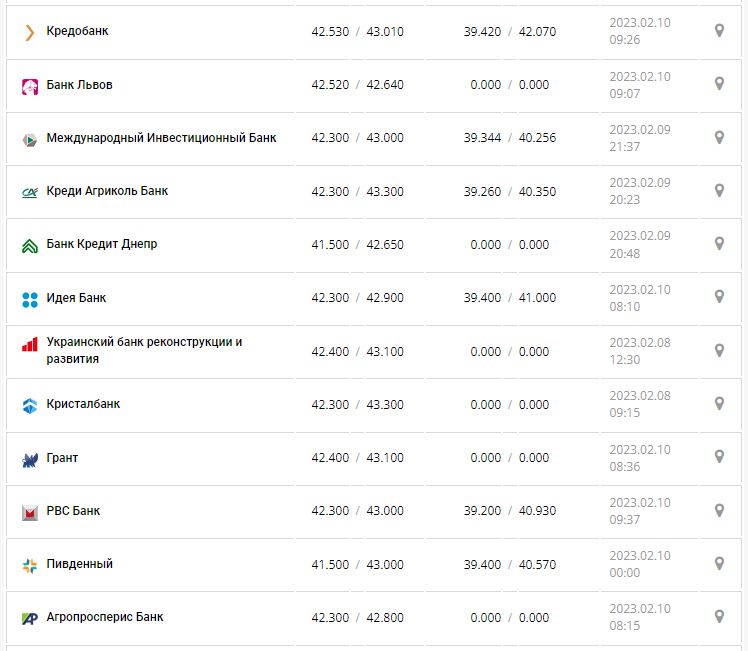This screenshot has height=651, width=748.
Task: Click the Идея Банк logo icon
Action: point(29,299)
